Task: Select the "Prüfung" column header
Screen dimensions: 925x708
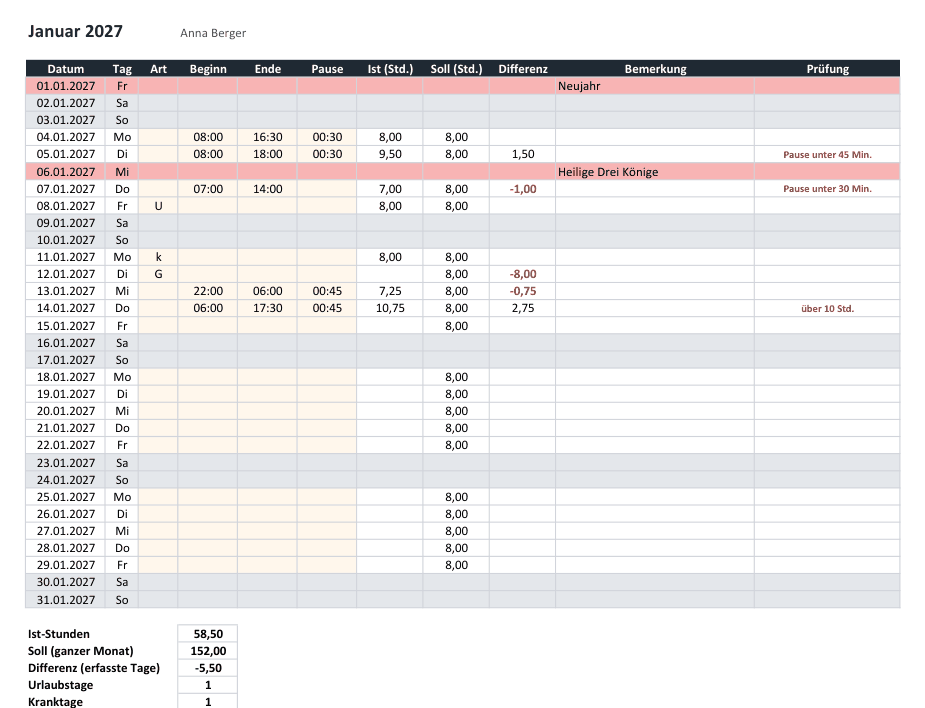Action: pyautogui.click(x=827, y=69)
